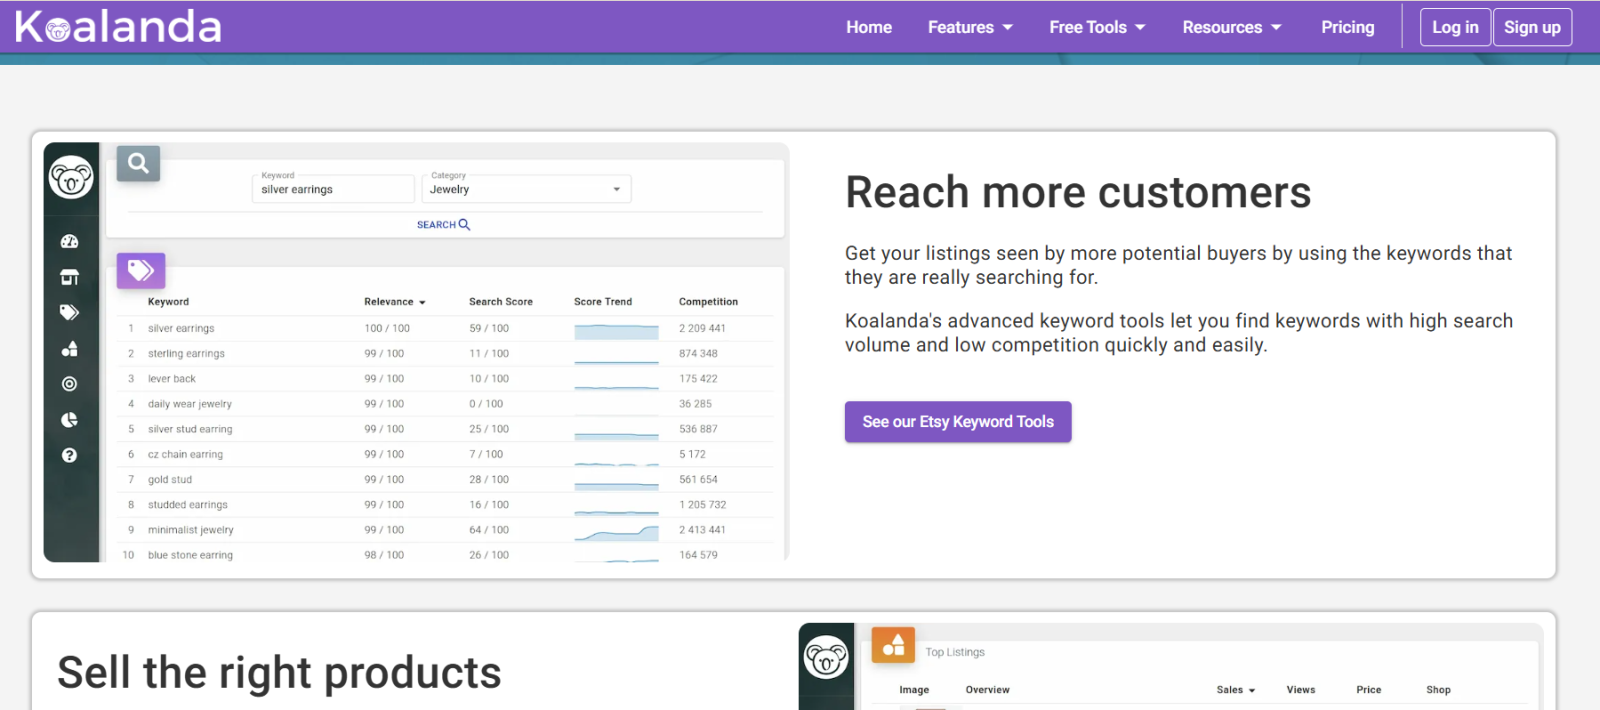Viewport: 1600px width, 710px height.
Task: Select the 'gold stud' keyword
Action: point(170,480)
